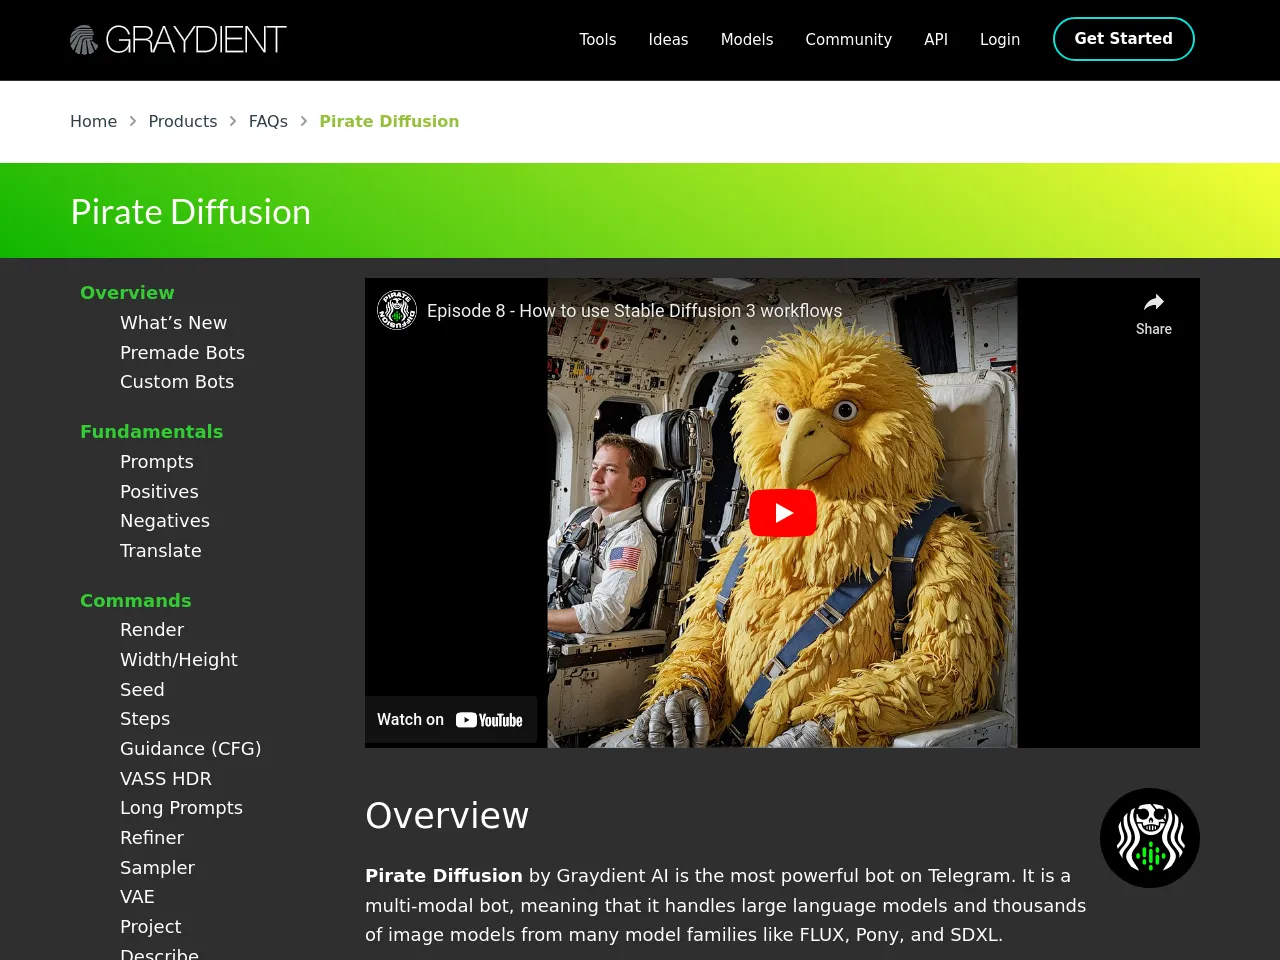Click the Share arrow icon on video
The height and width of the screenshot is (960, 1280).
(1153, 303)
